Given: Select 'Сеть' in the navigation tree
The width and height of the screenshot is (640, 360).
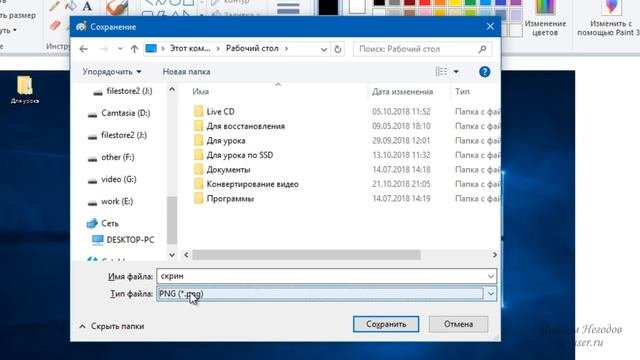Looking at the screenshot, I should click(109, 223).
